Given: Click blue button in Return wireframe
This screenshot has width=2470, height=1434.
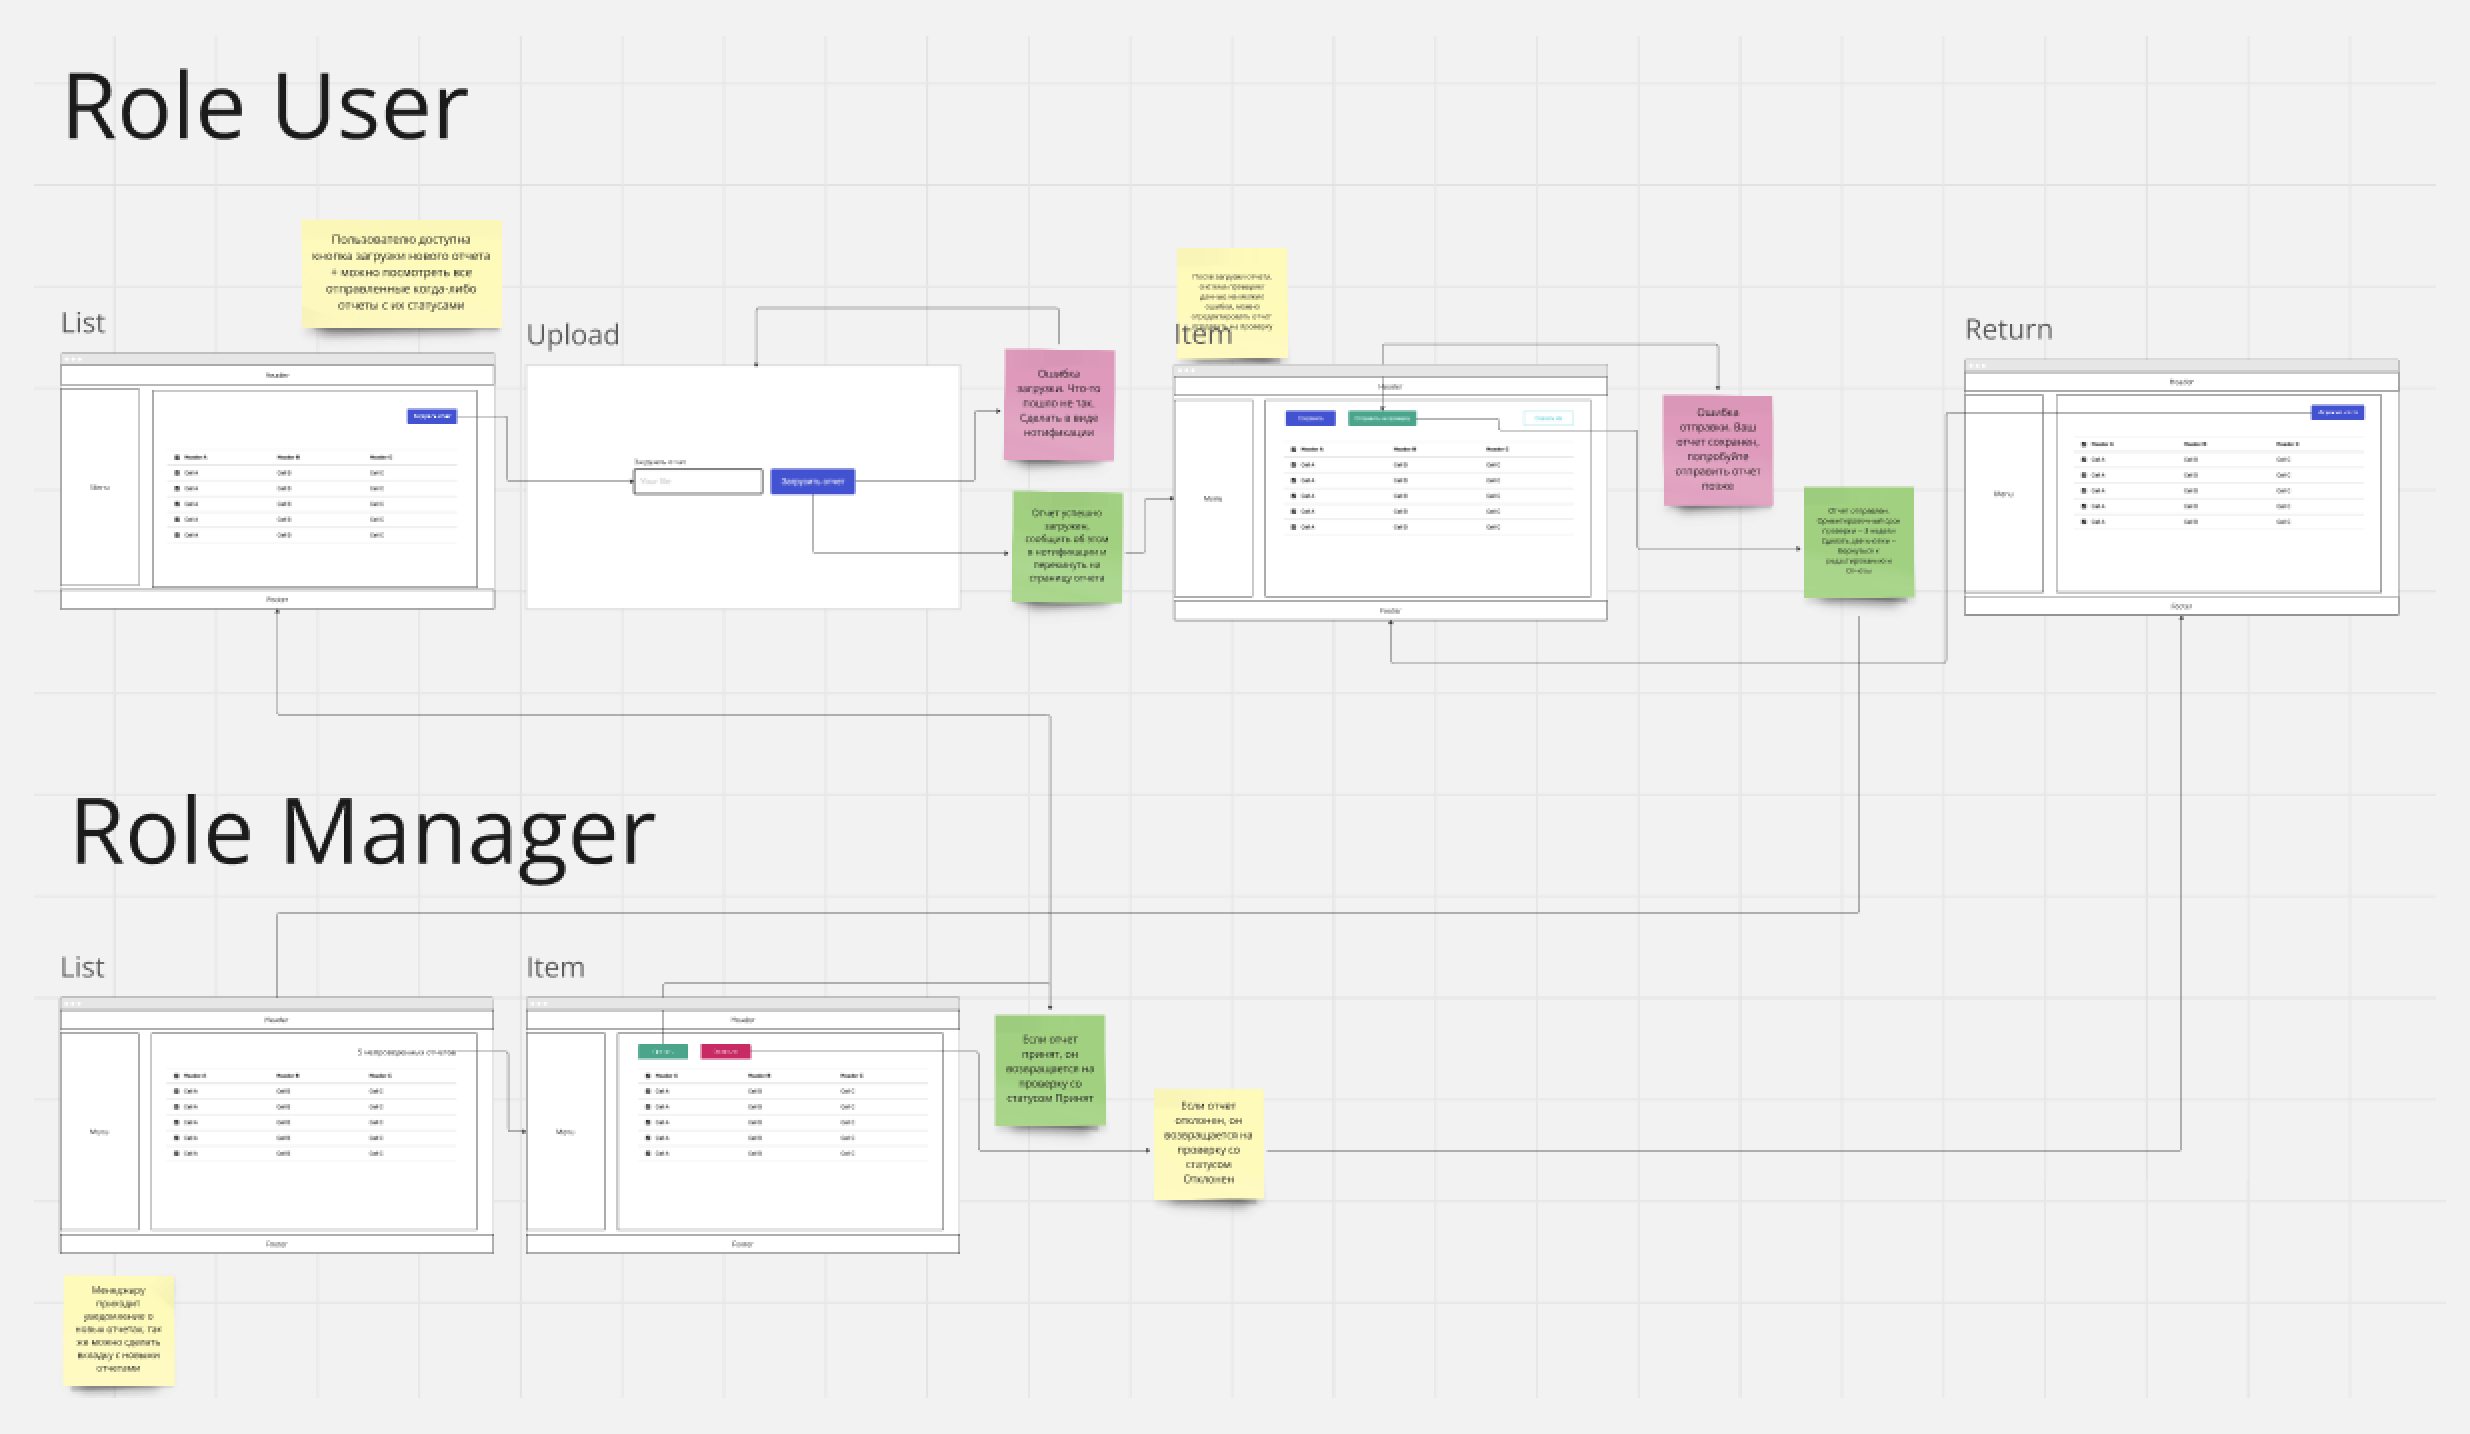Looking at the screenshot, I should [2337, 412].
